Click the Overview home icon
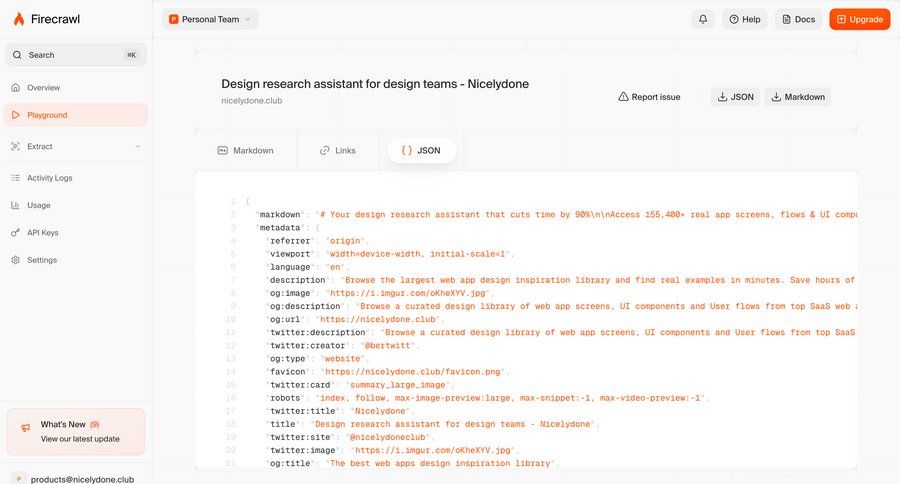The height and width of the screenshot is (484, 900). (x=16, y=88)
